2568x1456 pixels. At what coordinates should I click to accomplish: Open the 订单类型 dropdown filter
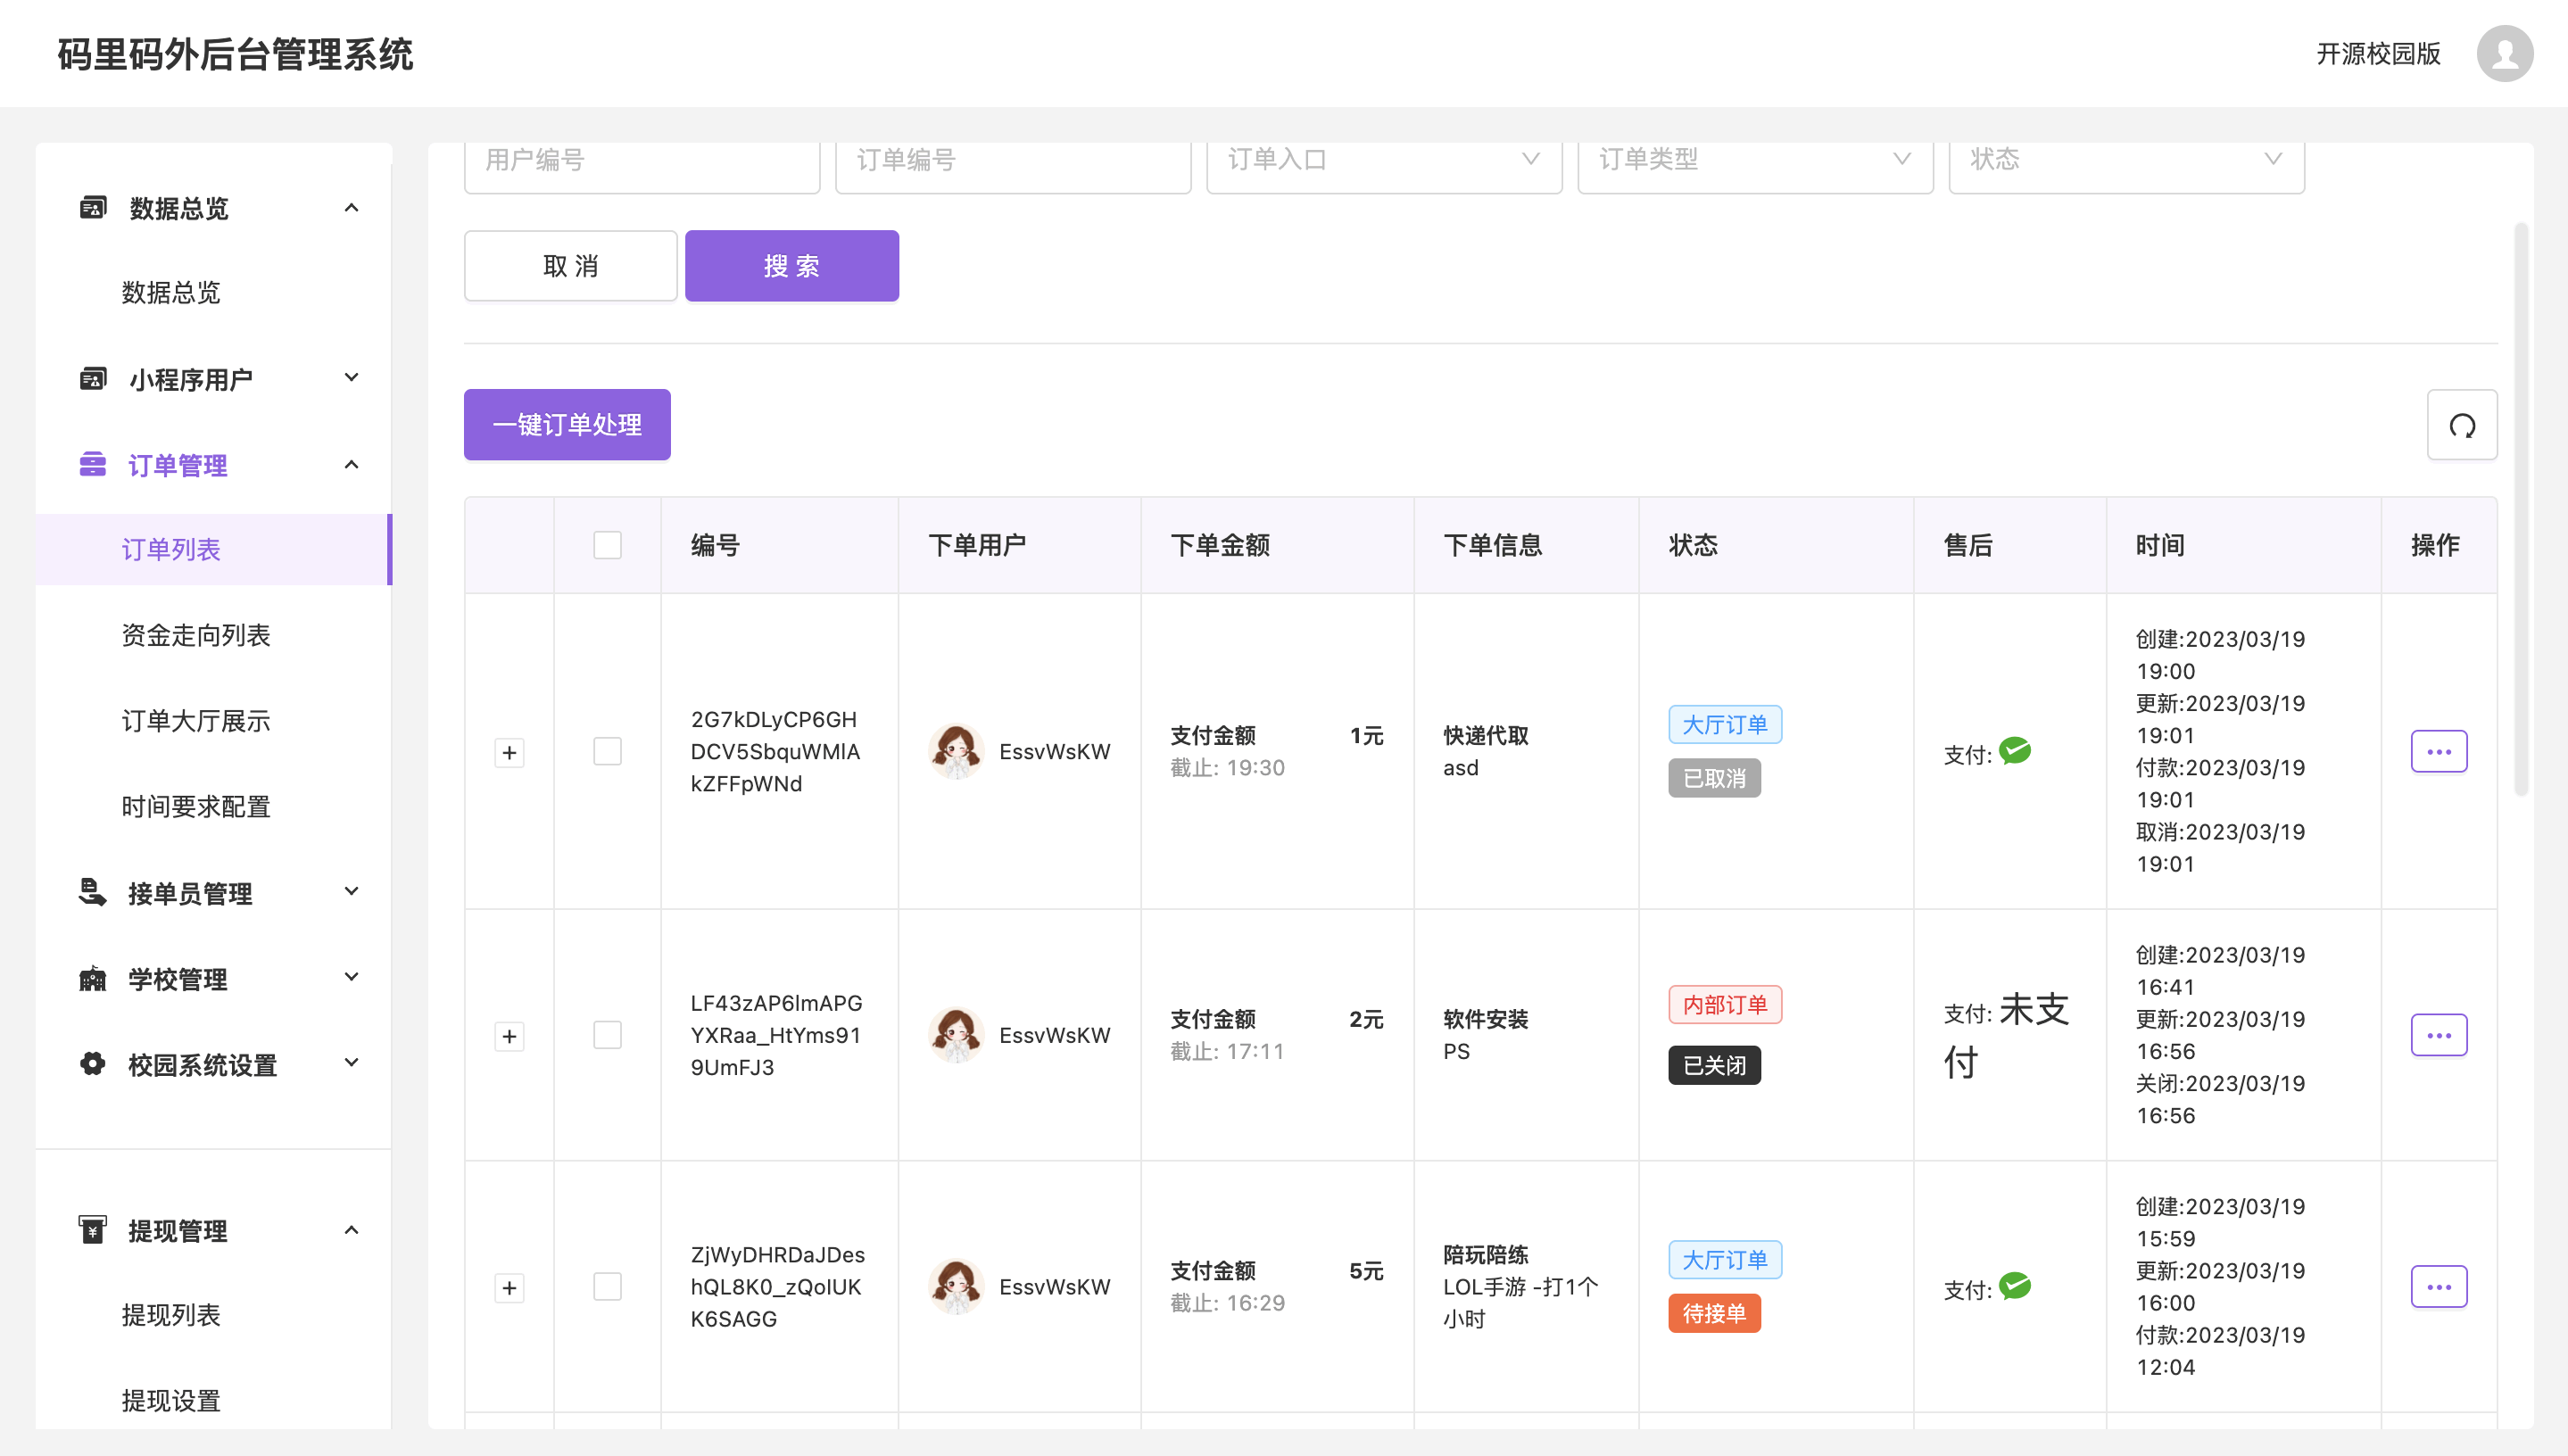click(x=1756, y=159)
